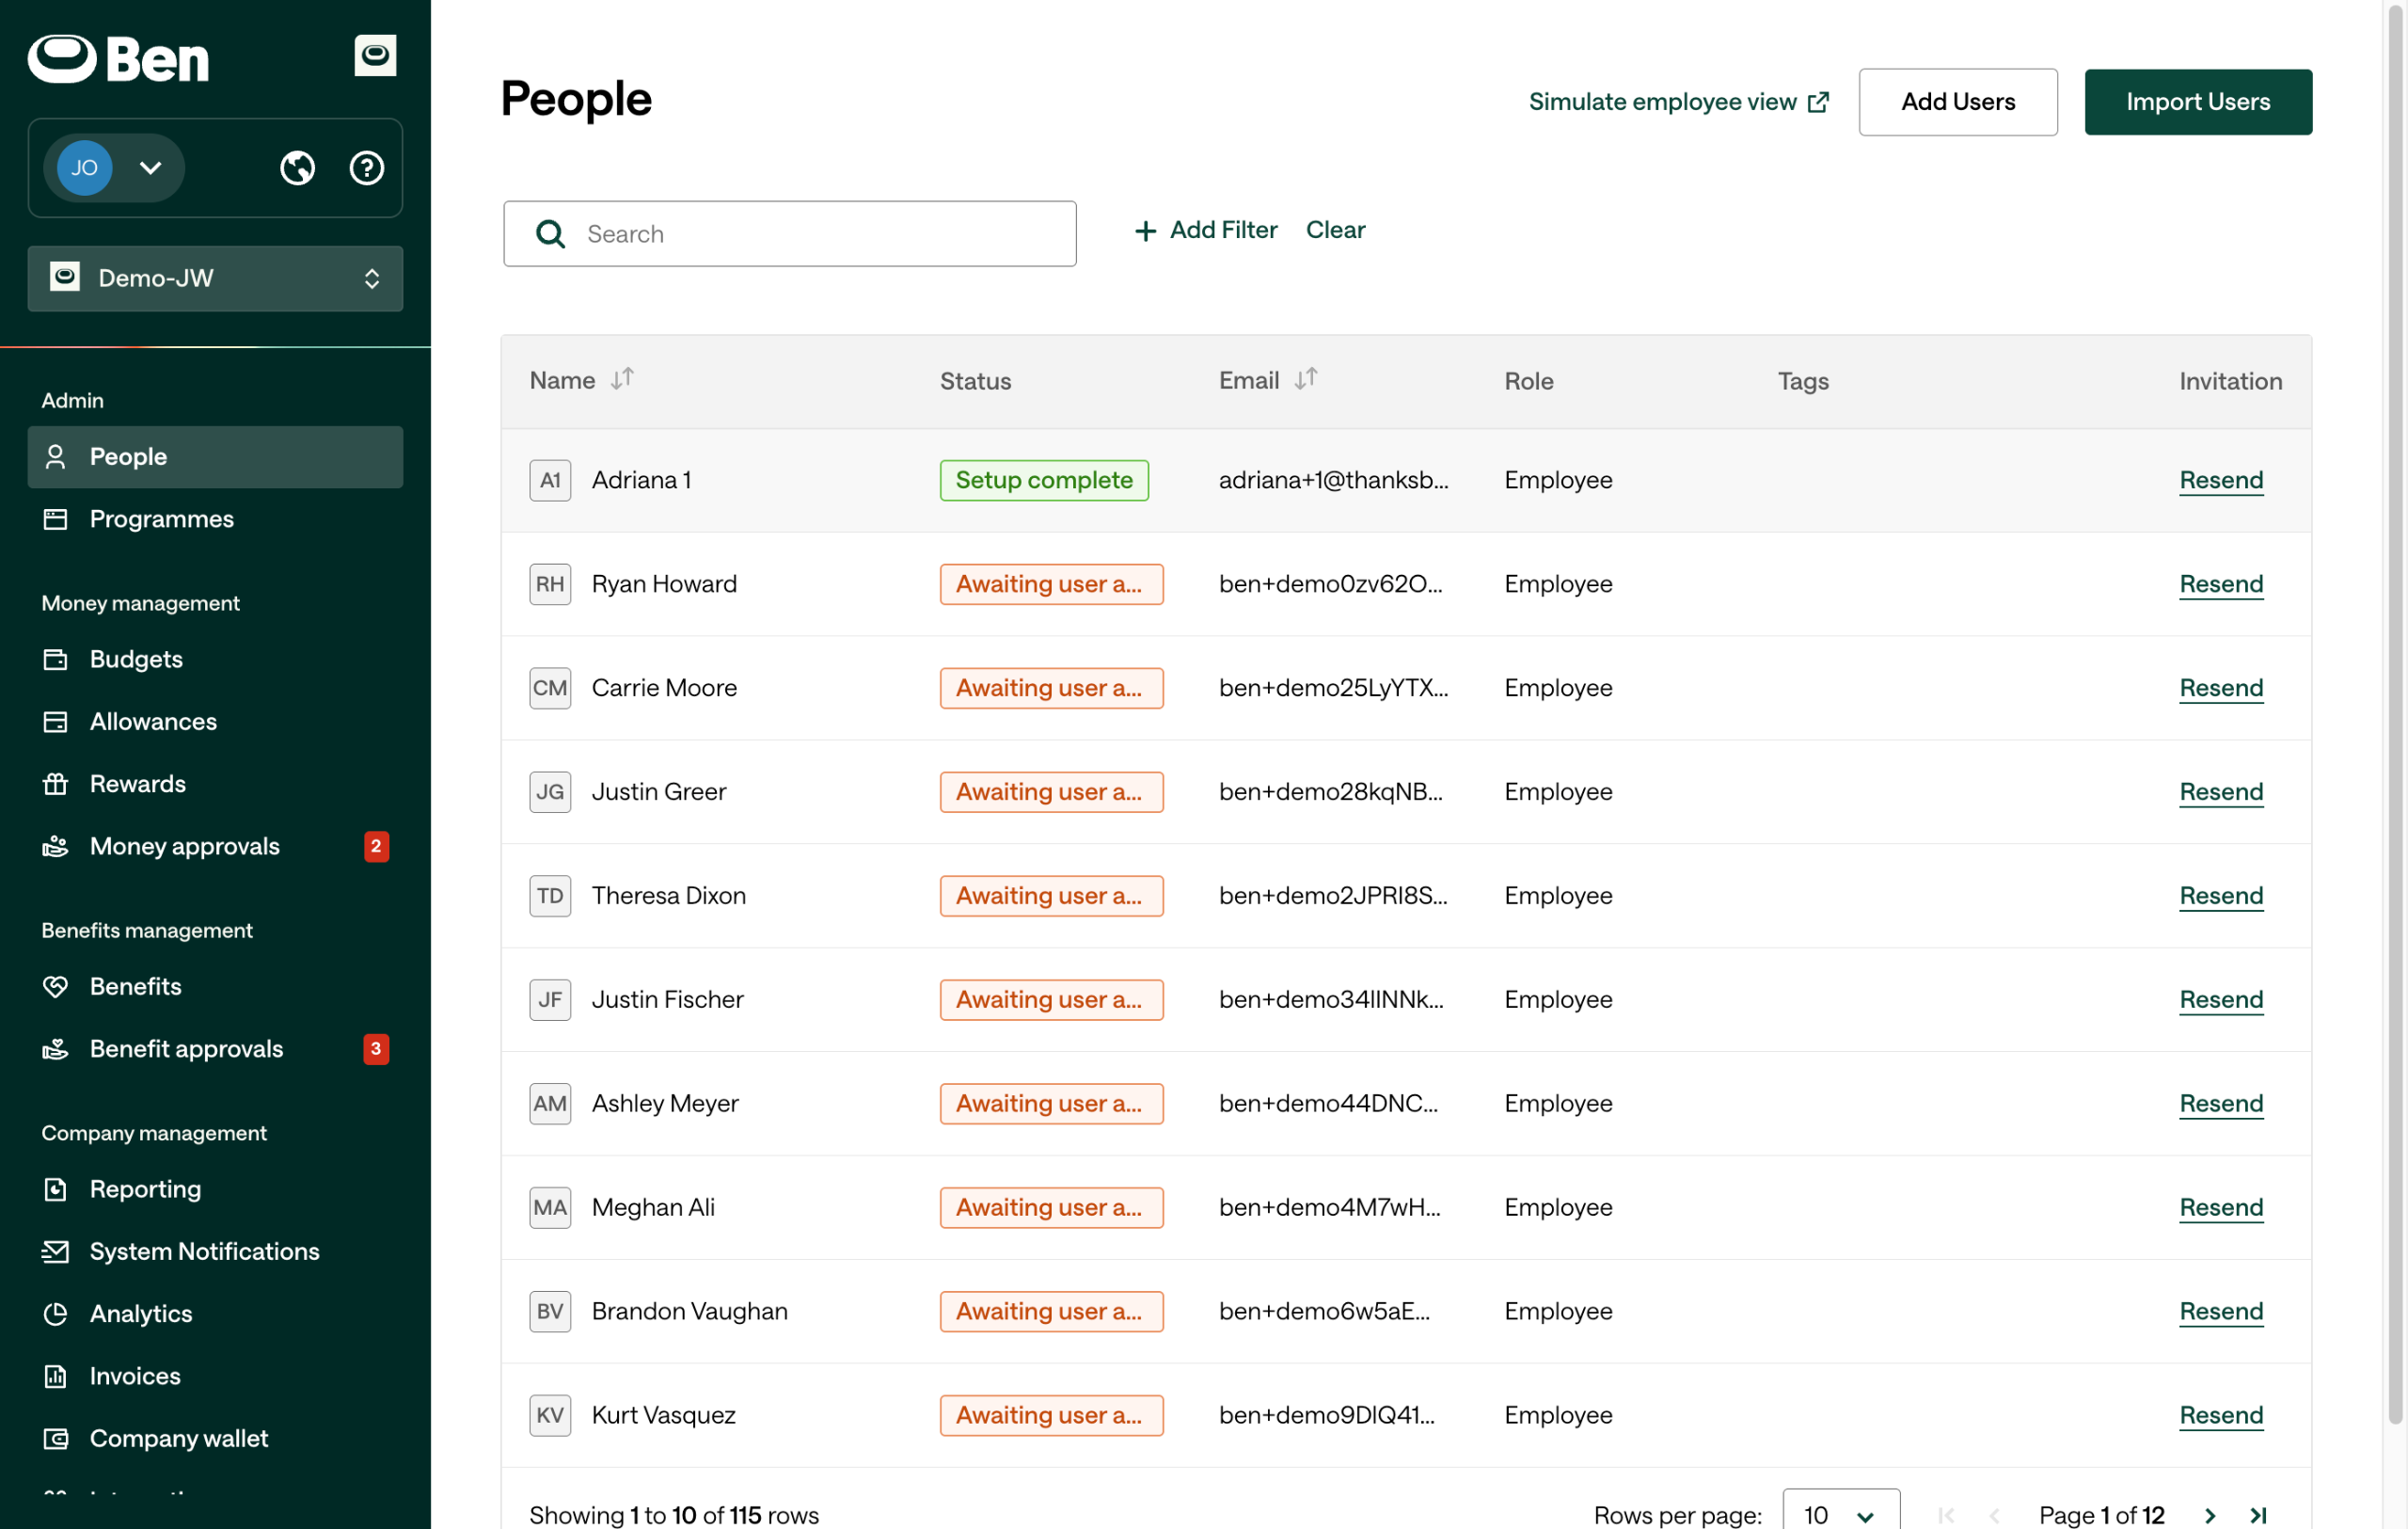Click the Import Users button
The image size is (2408, 1529).
[2197, 102]
